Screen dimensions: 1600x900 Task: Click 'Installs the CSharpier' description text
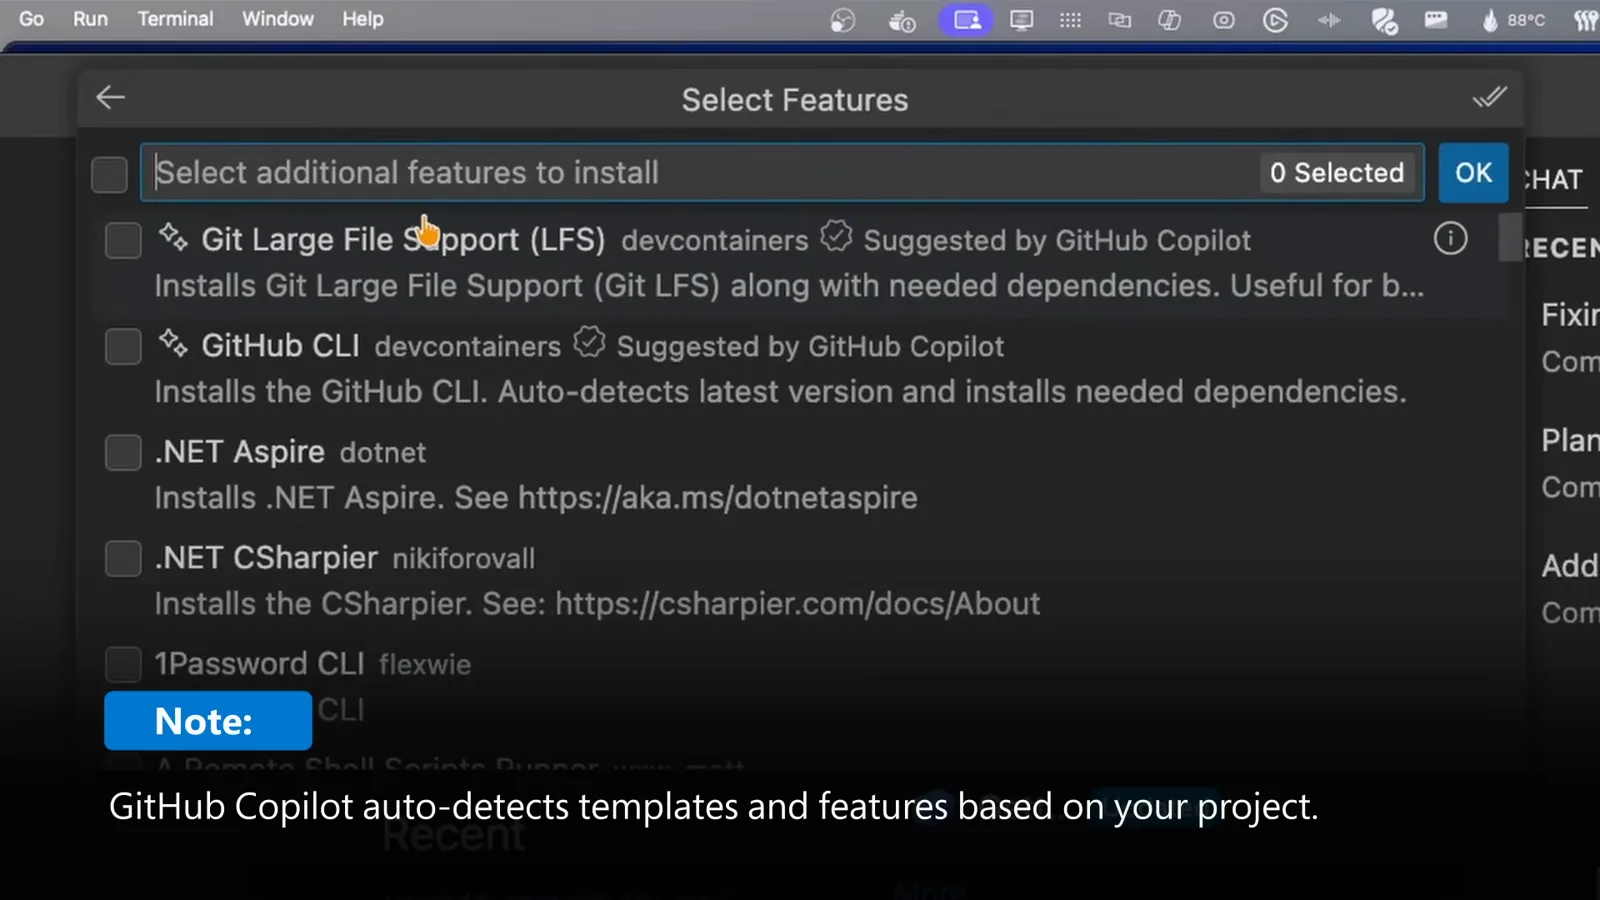tap(597, 604)
